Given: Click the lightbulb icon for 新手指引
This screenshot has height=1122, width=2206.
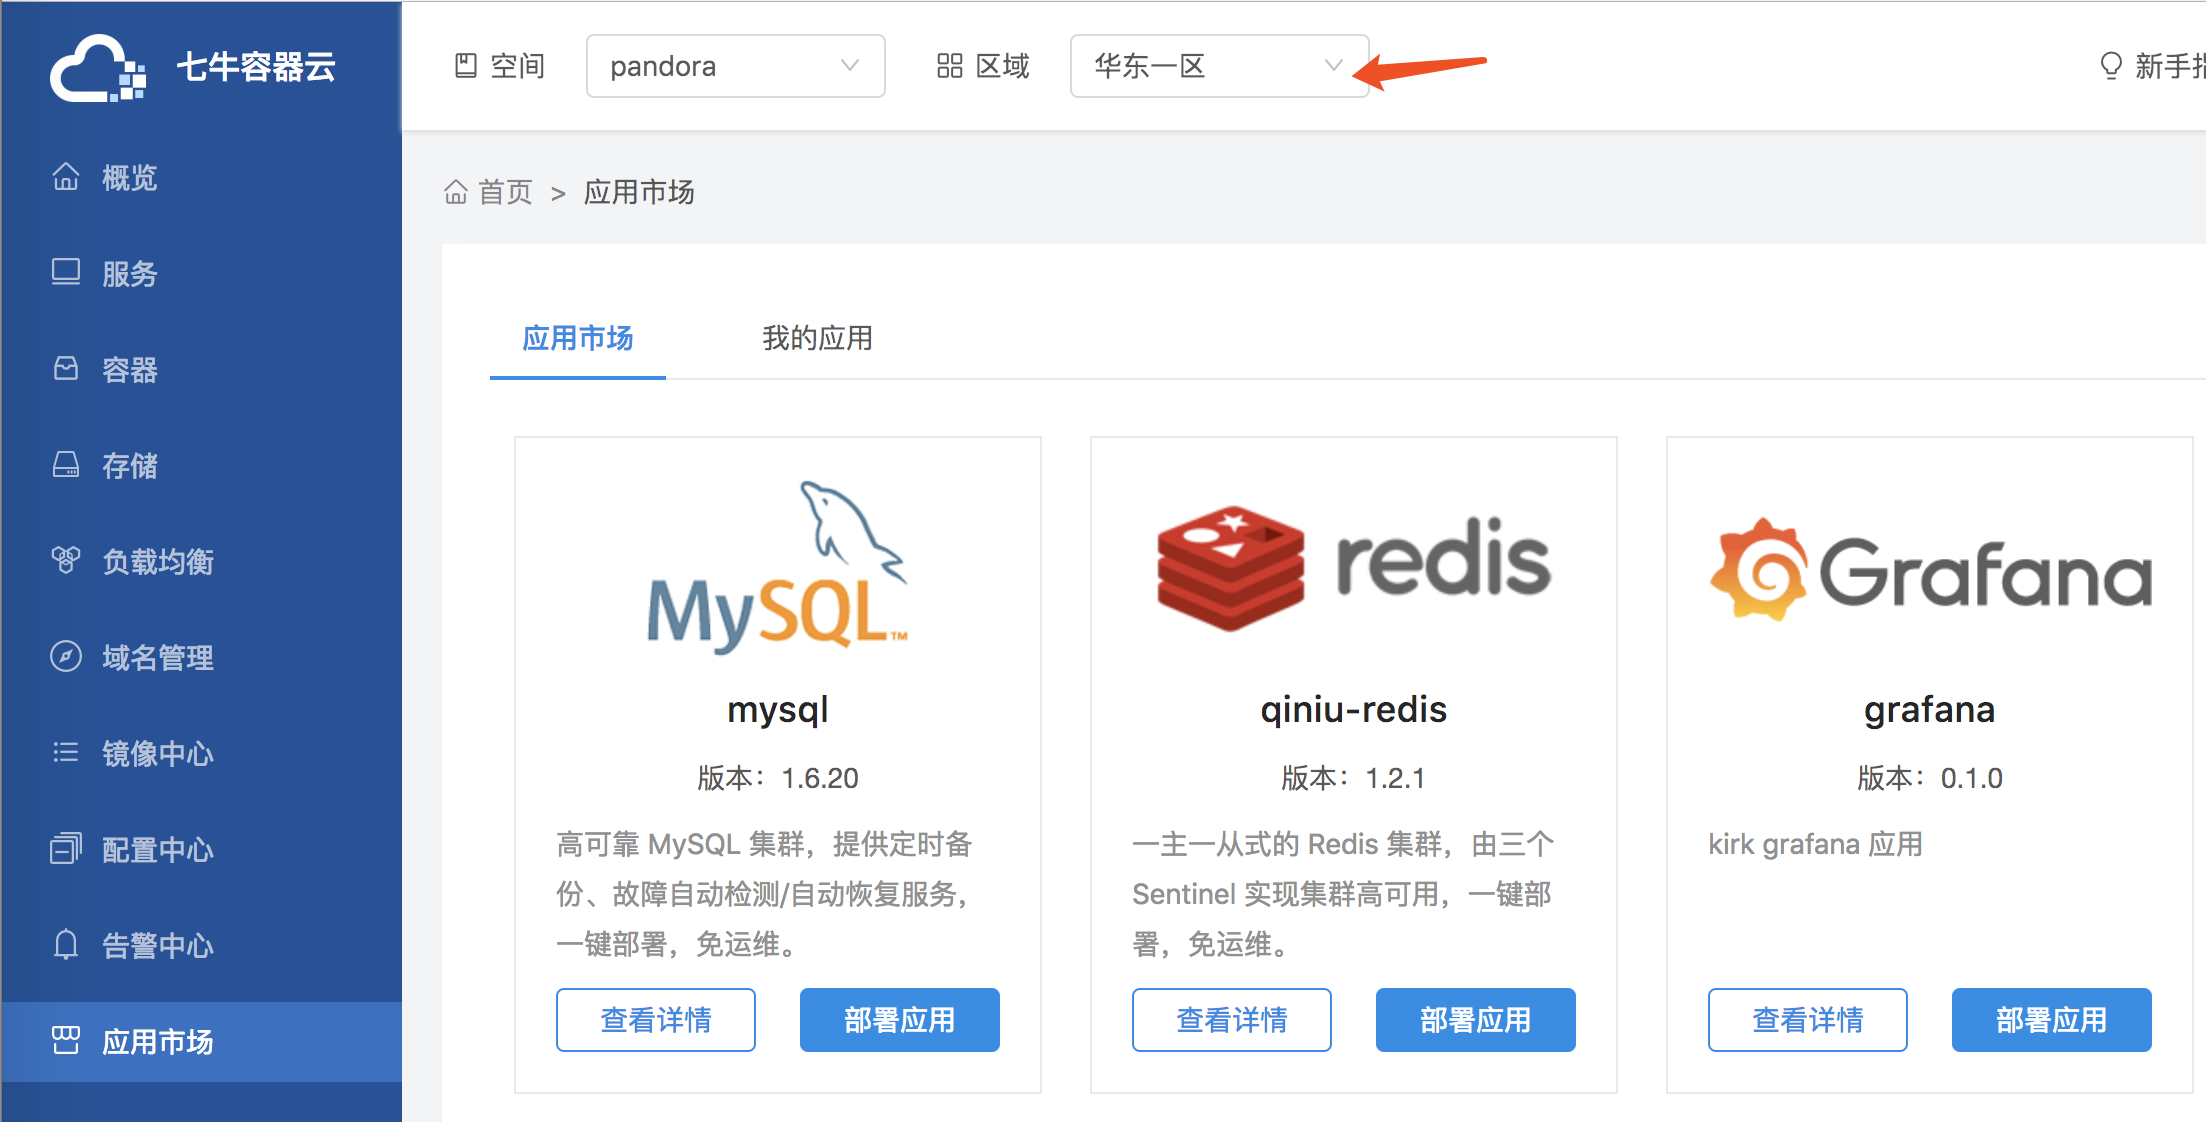Looking at the screenshot, I should tap(2111, 66).
